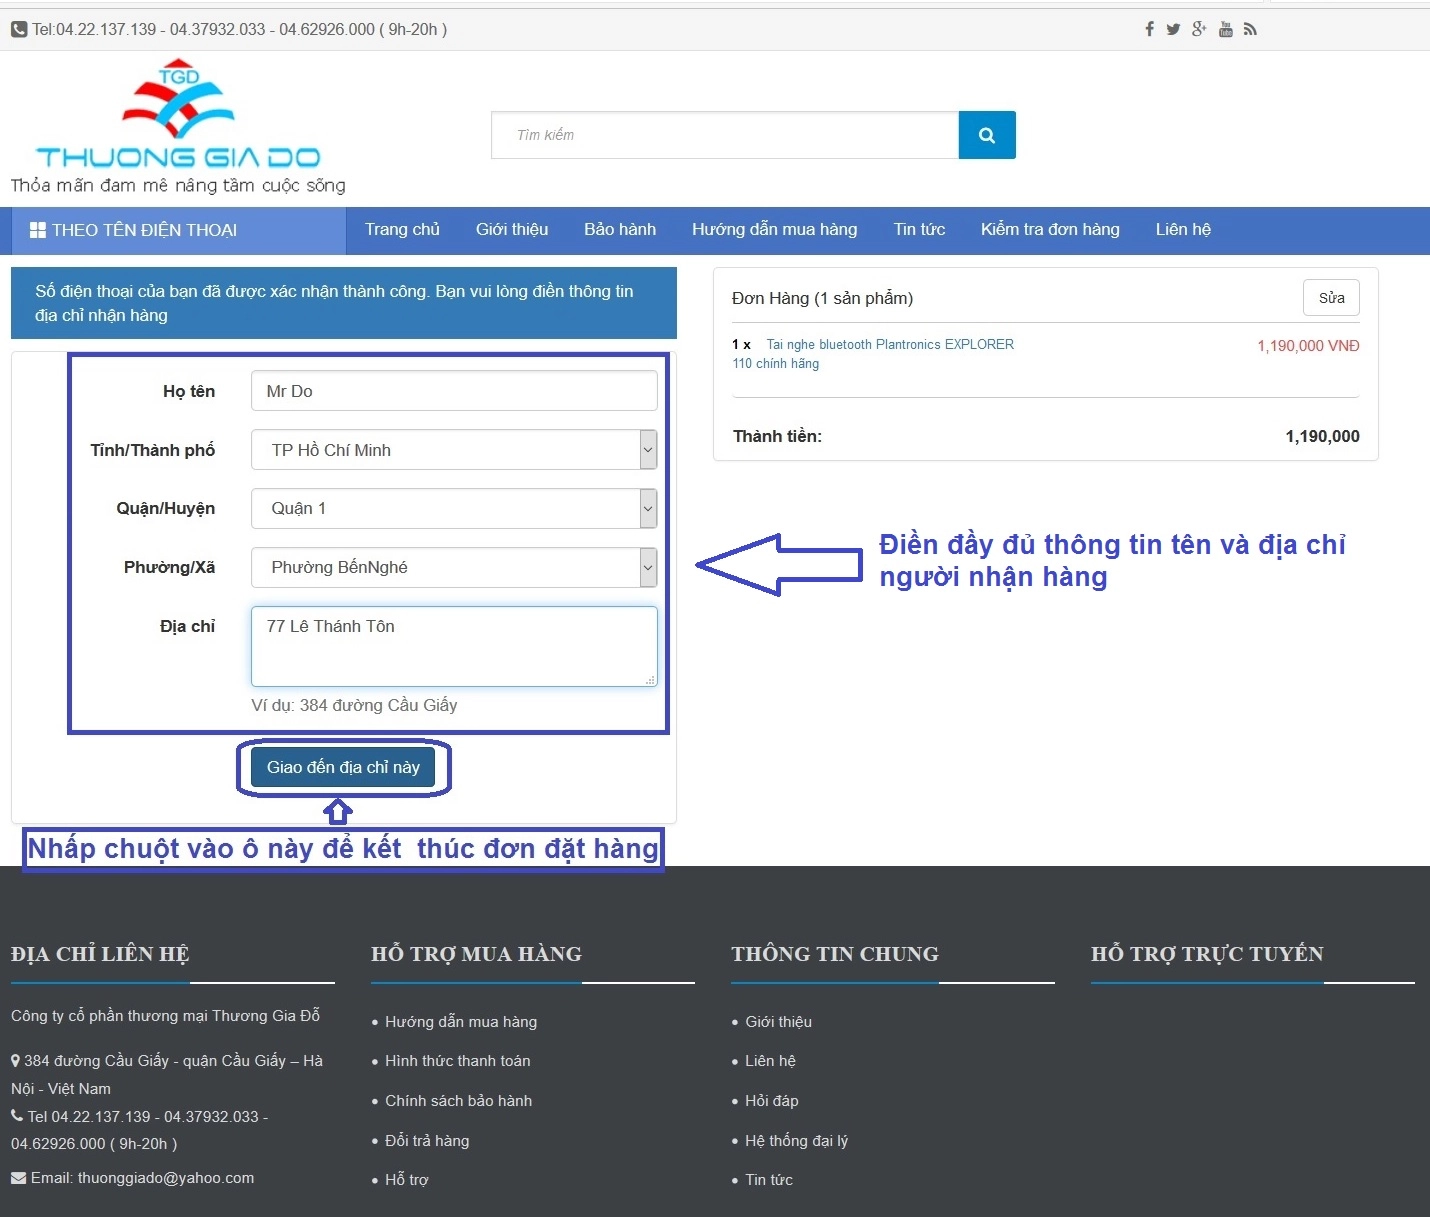Image resolution: width=1430 pixels, height=1217 pixels.
Task: Open the Google Plus social icon
Action: coord(1199,29)
